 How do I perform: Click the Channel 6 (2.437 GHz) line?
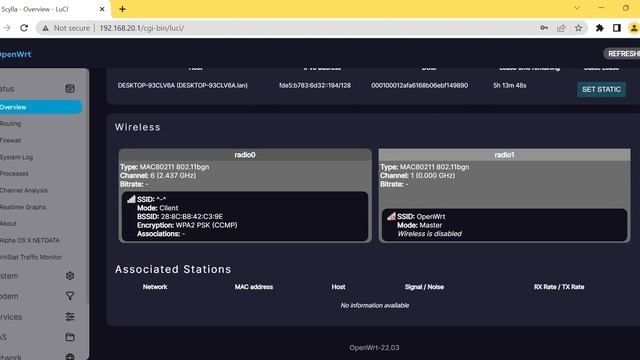click(158, 176)
